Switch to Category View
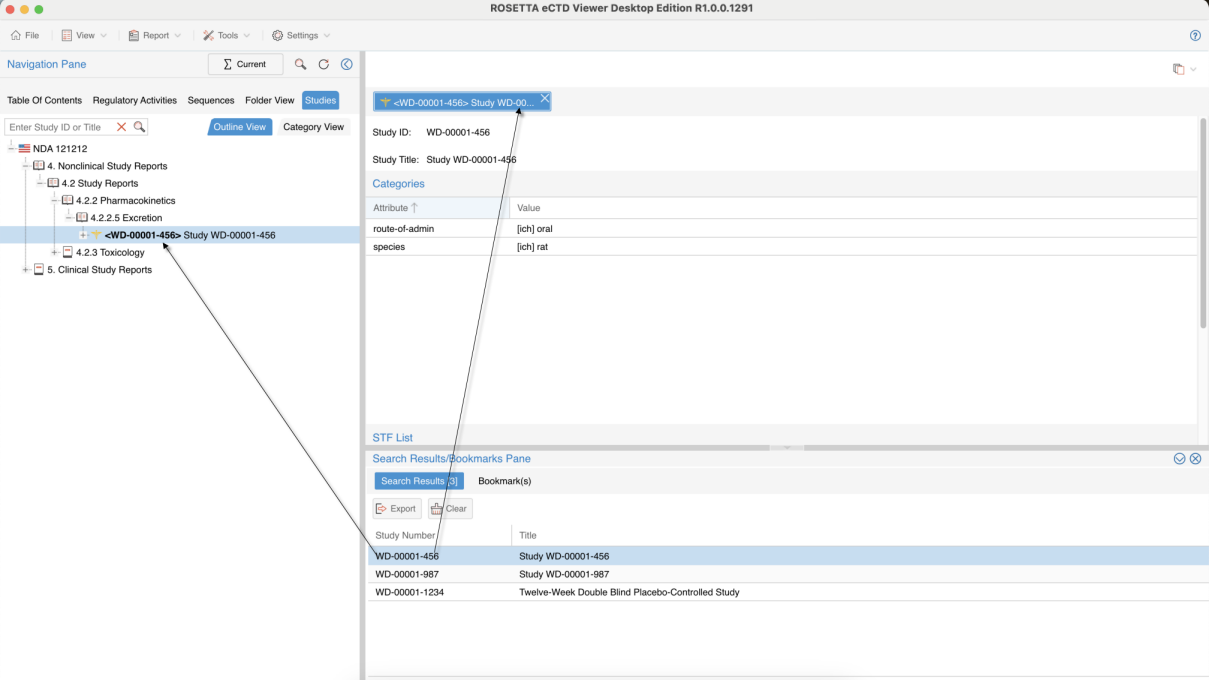 (313, 127)
